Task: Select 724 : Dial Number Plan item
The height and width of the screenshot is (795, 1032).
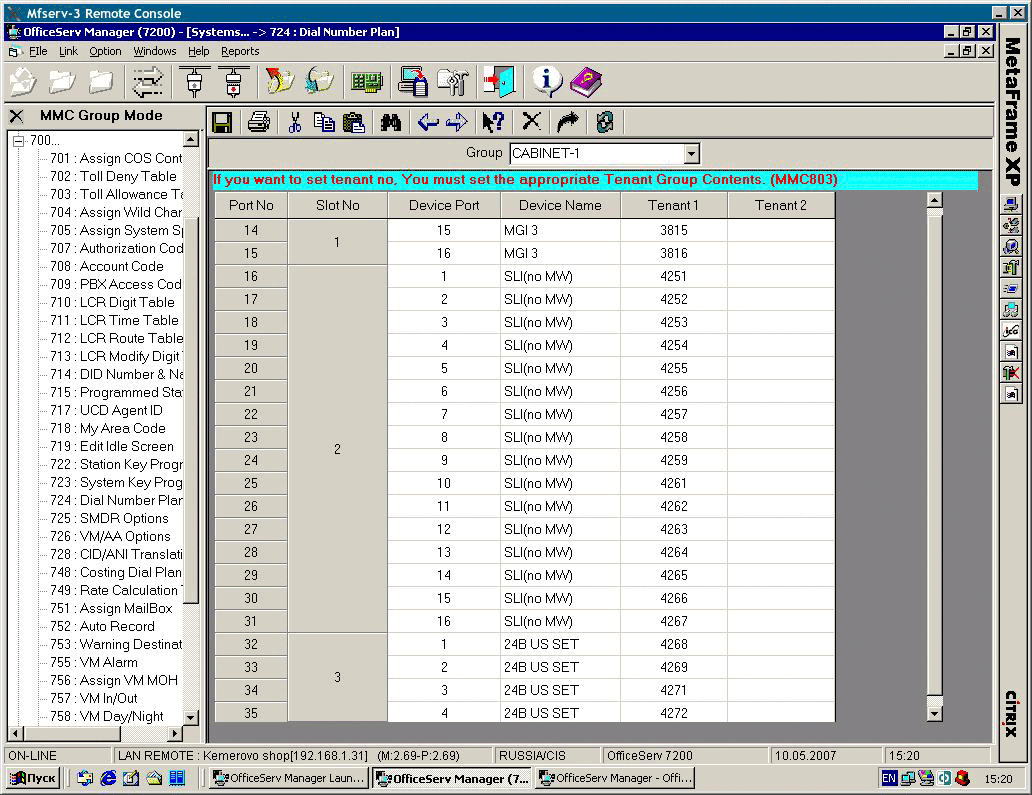Action: pyautogui.click(x=116, y=501)
